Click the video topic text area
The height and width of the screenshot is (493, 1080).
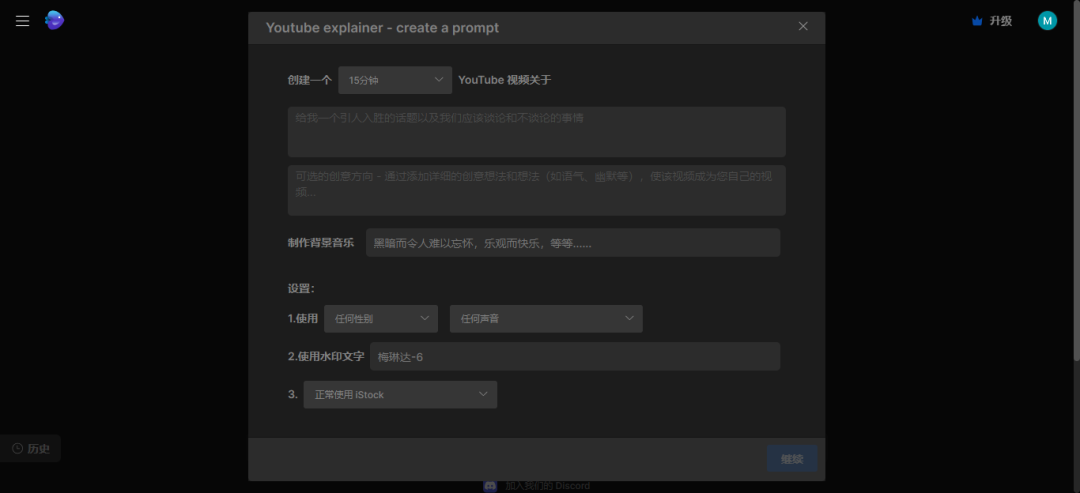click(x=536, y=132)
